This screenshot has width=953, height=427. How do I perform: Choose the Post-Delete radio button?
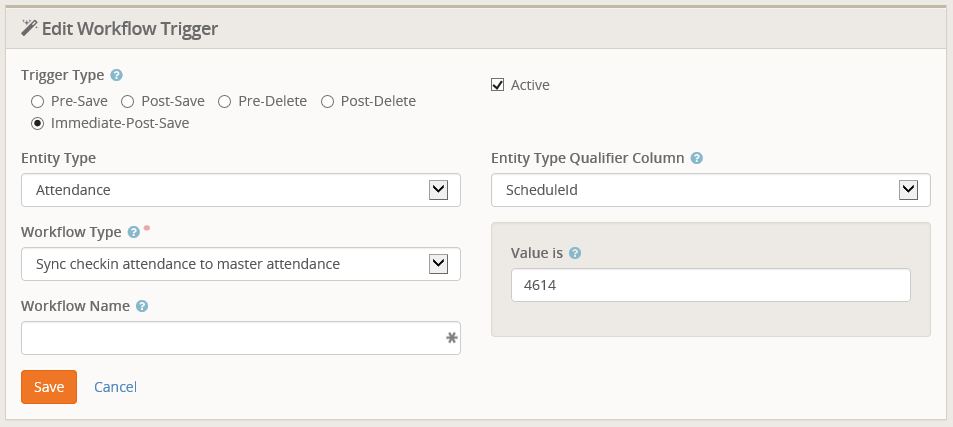tap(327, 101)
